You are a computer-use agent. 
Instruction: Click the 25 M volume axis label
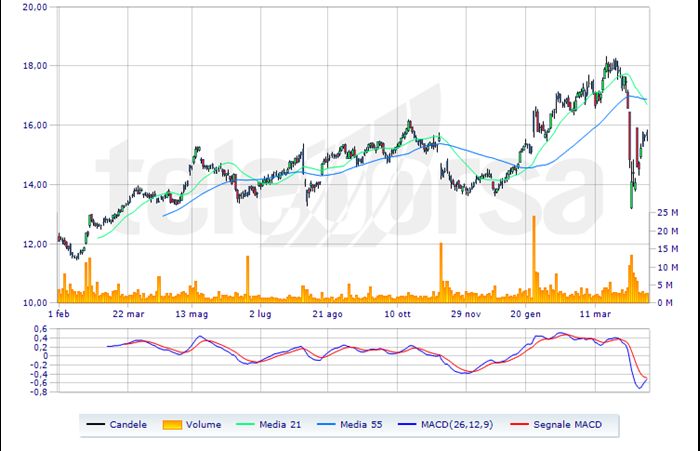[667, 213]
